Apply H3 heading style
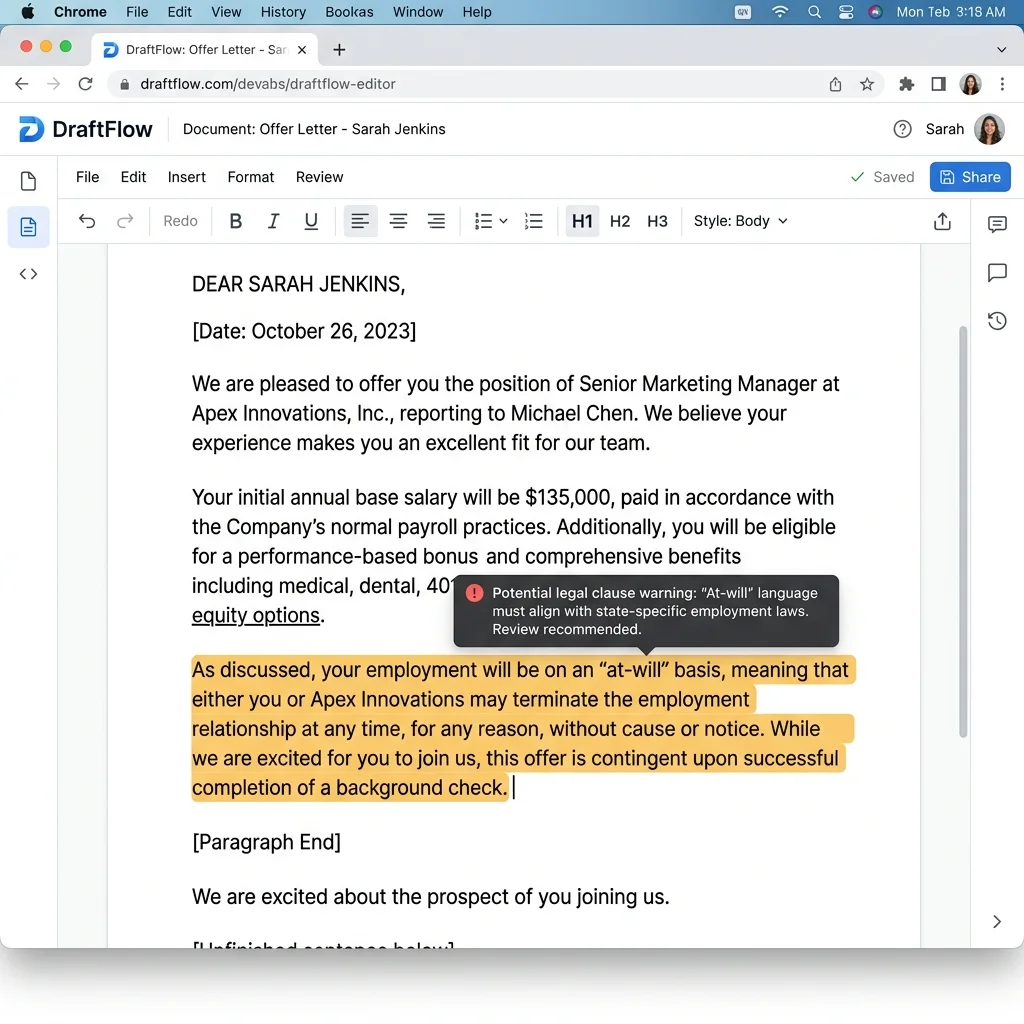This screenshot has height=1024, width=1024. (657, 221)
